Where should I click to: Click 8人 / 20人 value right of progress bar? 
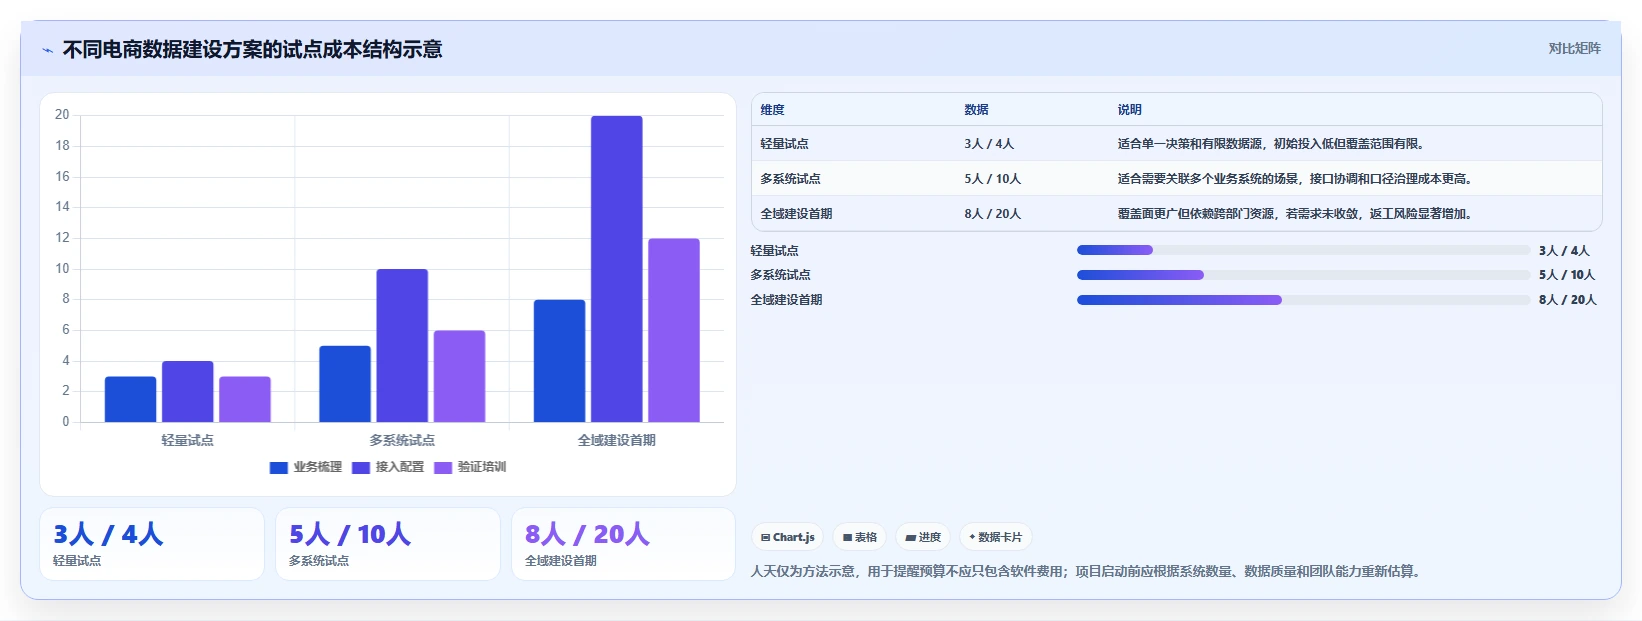pos(1568,300)
